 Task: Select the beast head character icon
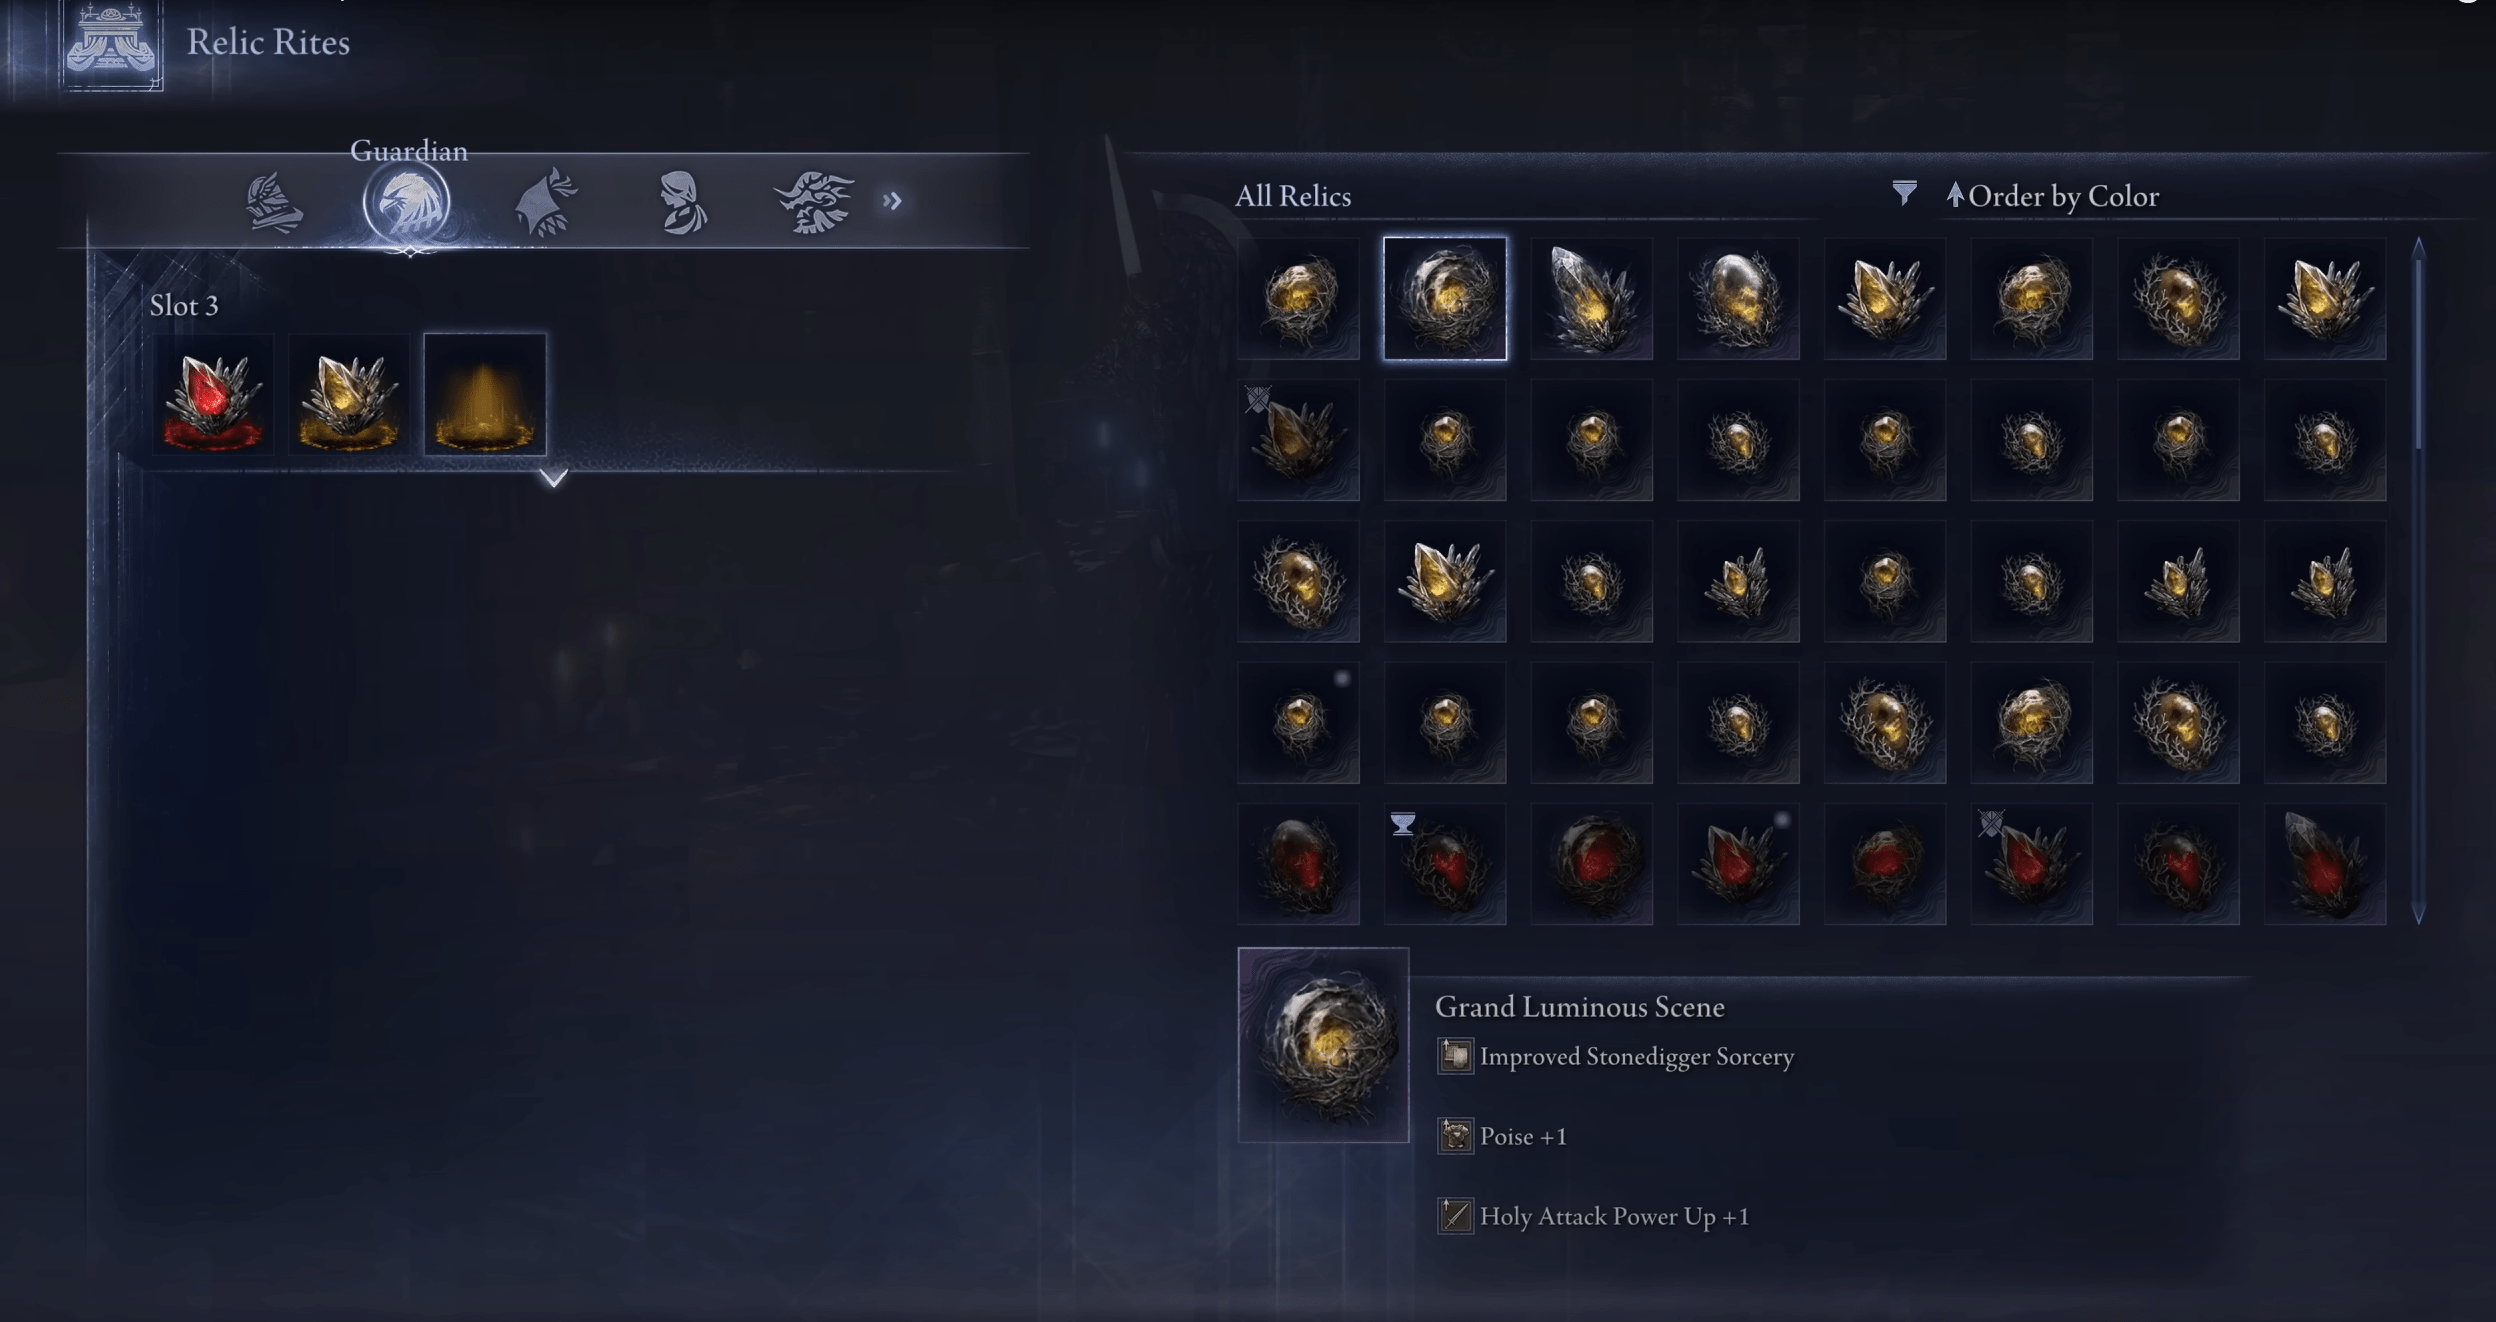(x=815, y=203)
